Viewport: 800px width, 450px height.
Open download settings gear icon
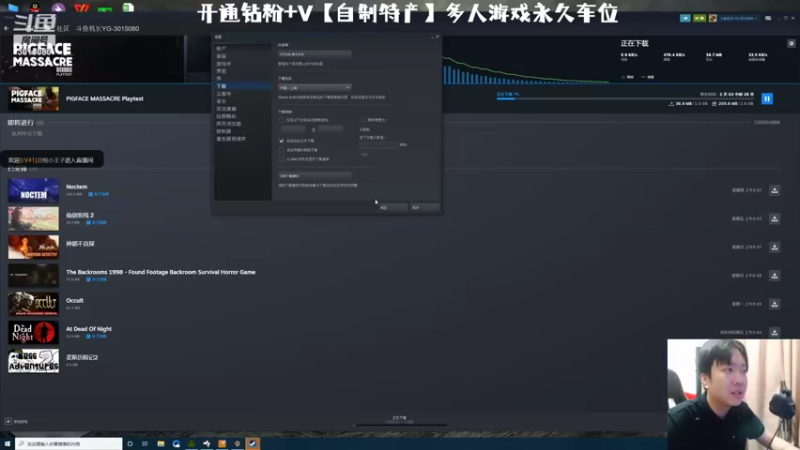791,43
